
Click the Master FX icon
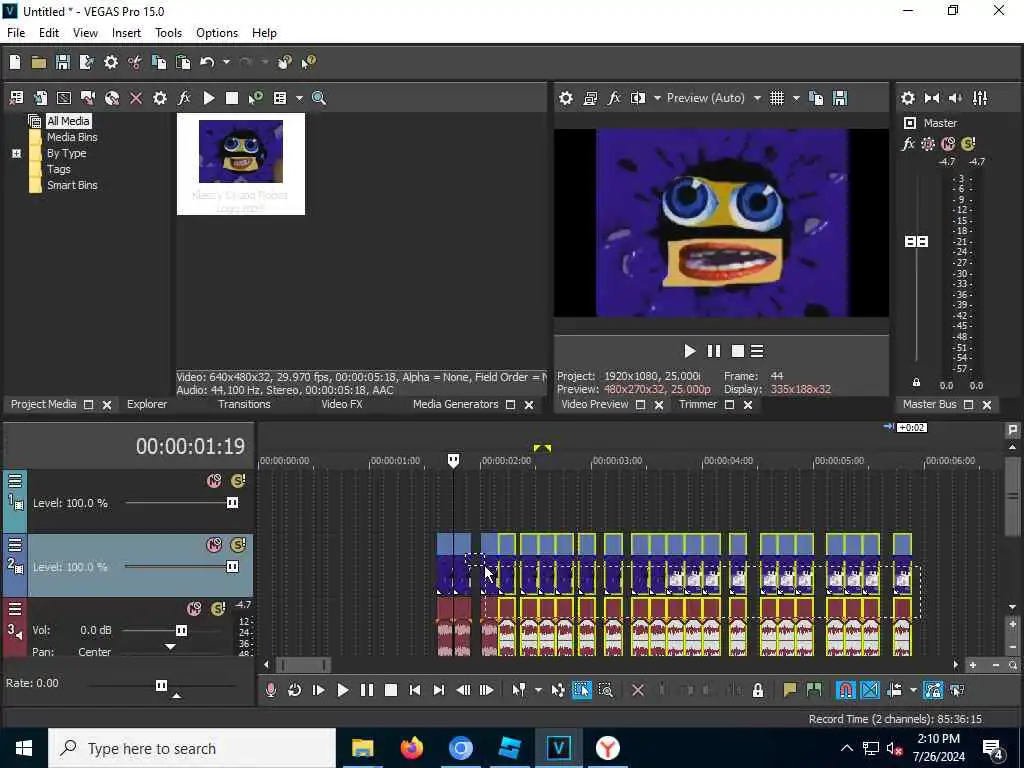click(x=908, y=144)
